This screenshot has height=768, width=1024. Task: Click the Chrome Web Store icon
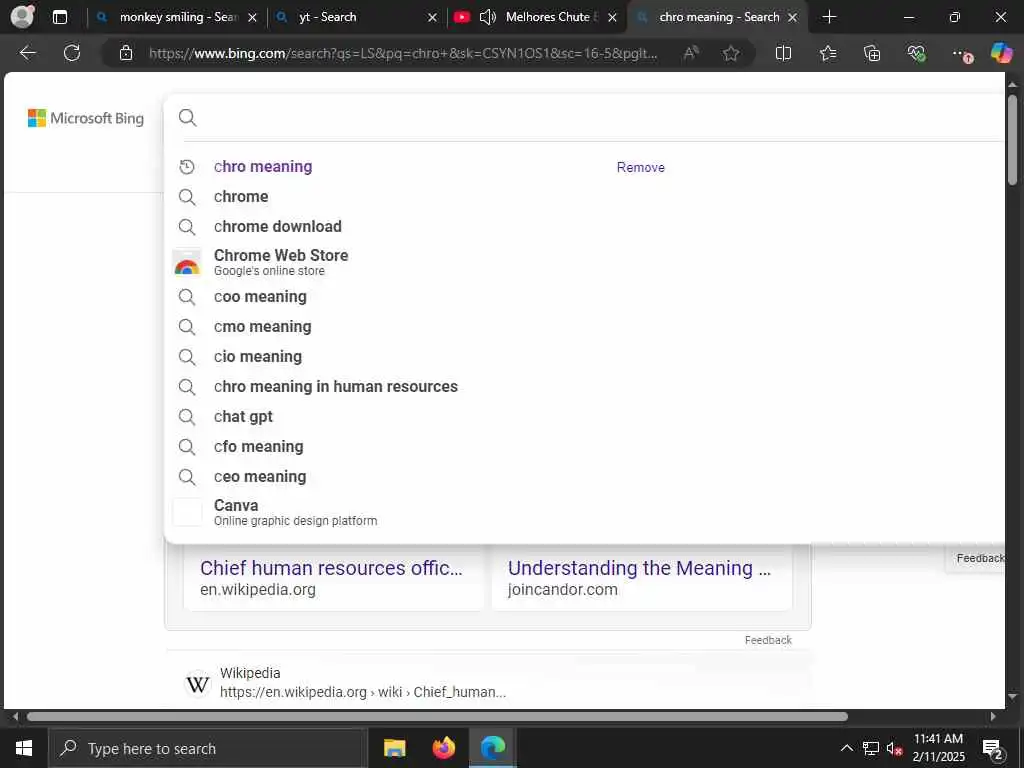(187, 263)
